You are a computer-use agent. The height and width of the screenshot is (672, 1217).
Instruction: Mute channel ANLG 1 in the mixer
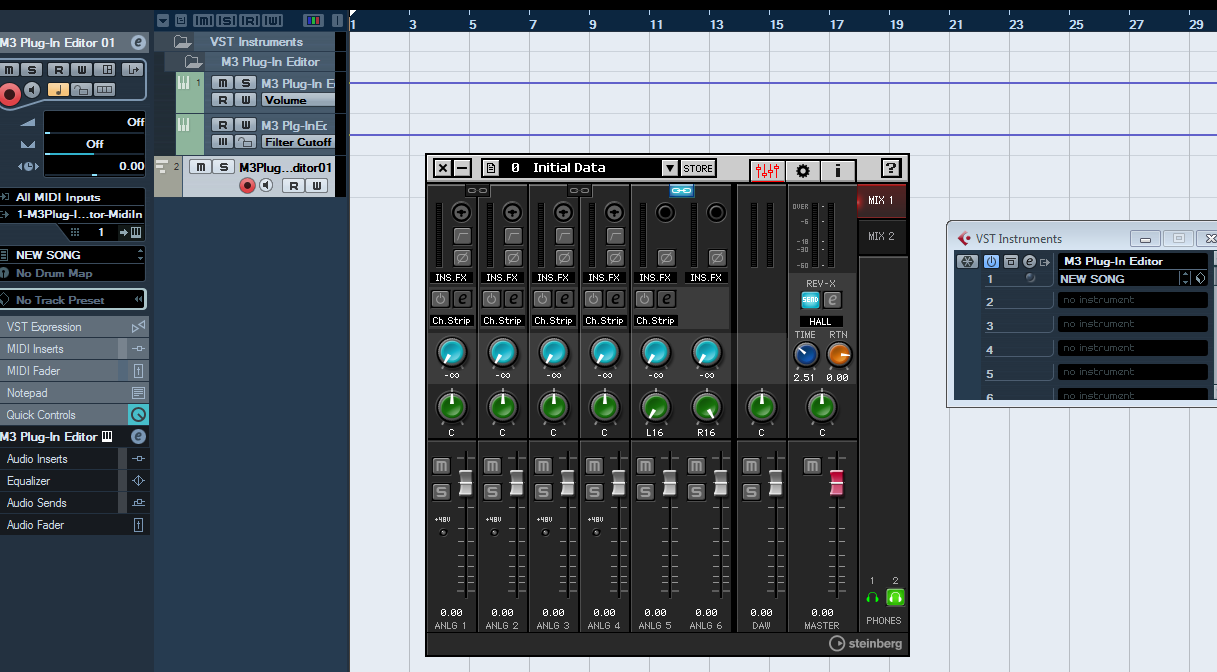pos(441,466)
